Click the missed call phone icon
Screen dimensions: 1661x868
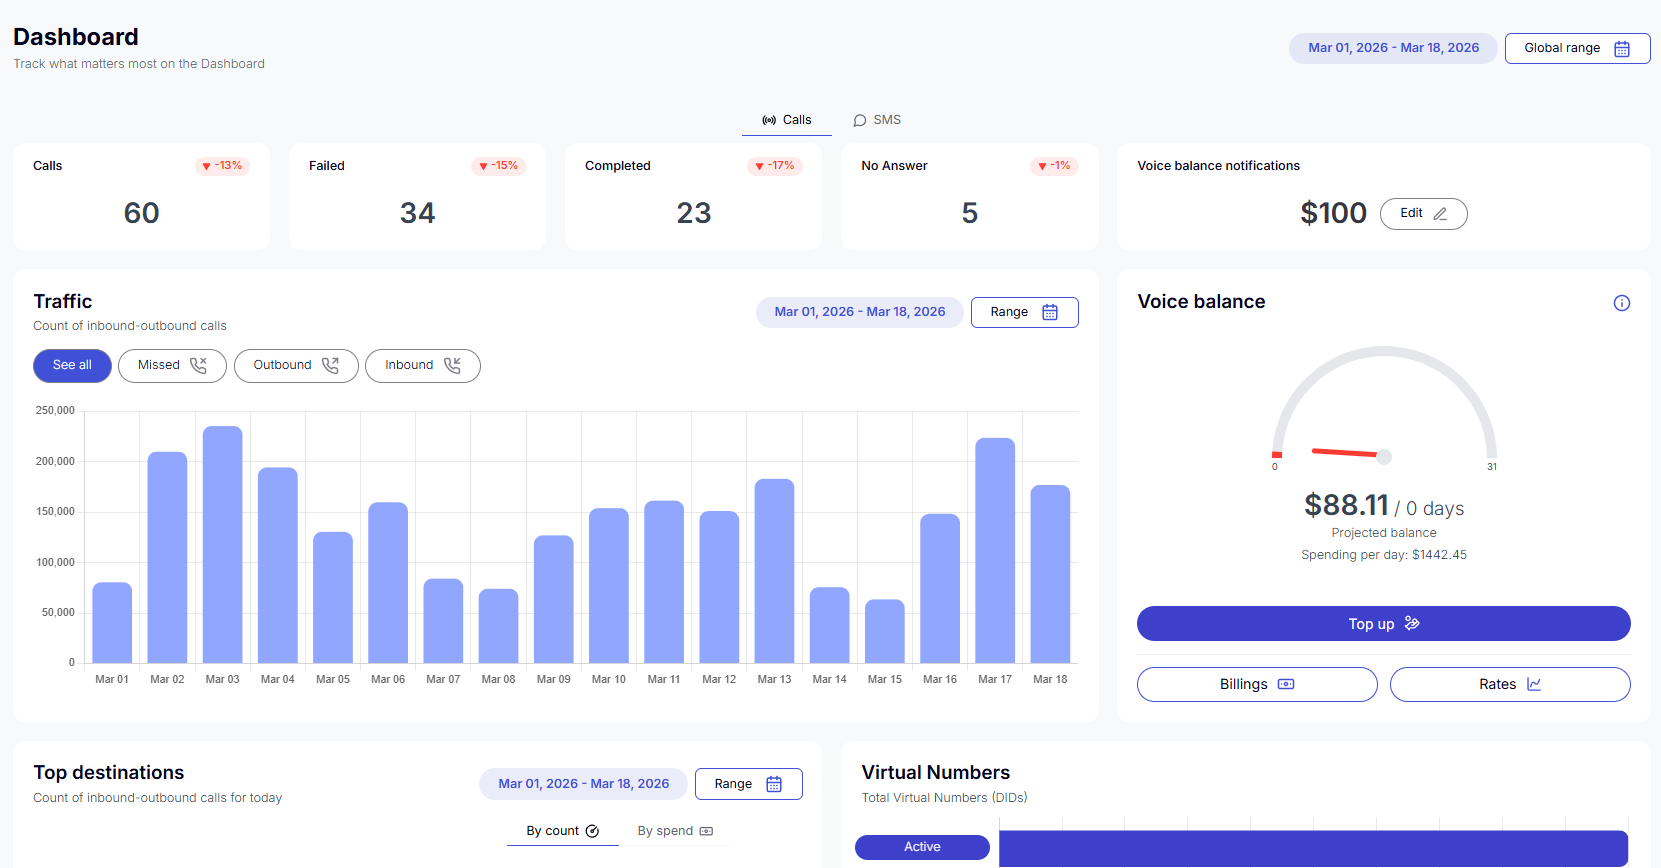[198, 365]
